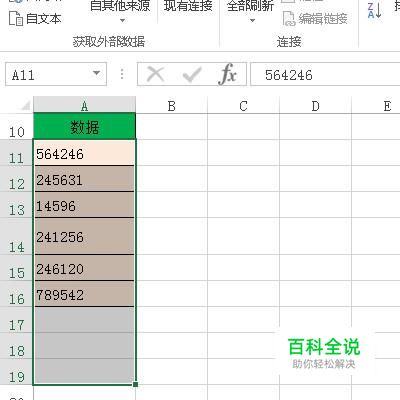Cancel entry with the X icon
Viewport: 400px width, 400px height.
[x=155, y=74]
